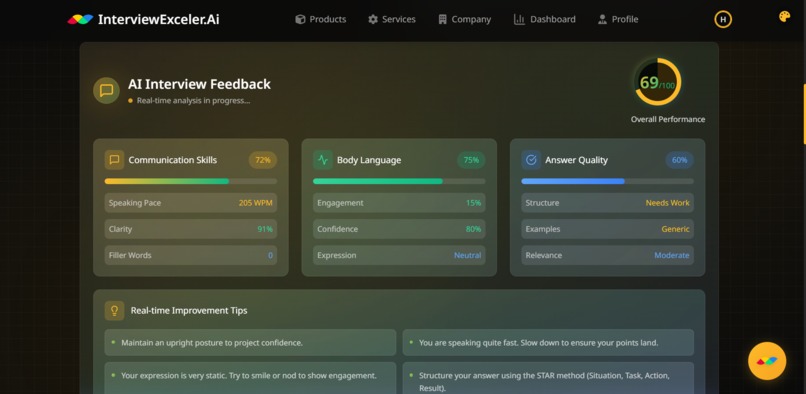Select the Examples Generic row
Image resolution: width=806 pixels, height=394 pixels.
(607, 229)
